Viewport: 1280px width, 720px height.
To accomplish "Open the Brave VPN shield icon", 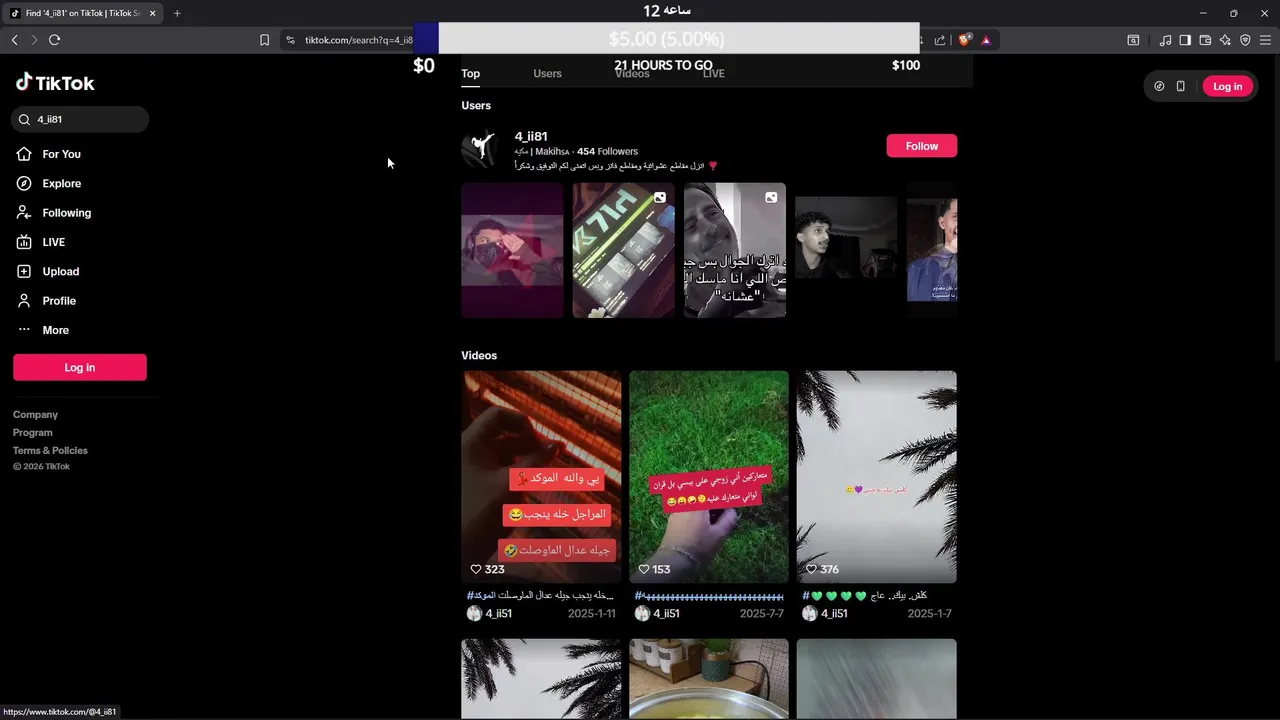I will tap(1245, 40).
